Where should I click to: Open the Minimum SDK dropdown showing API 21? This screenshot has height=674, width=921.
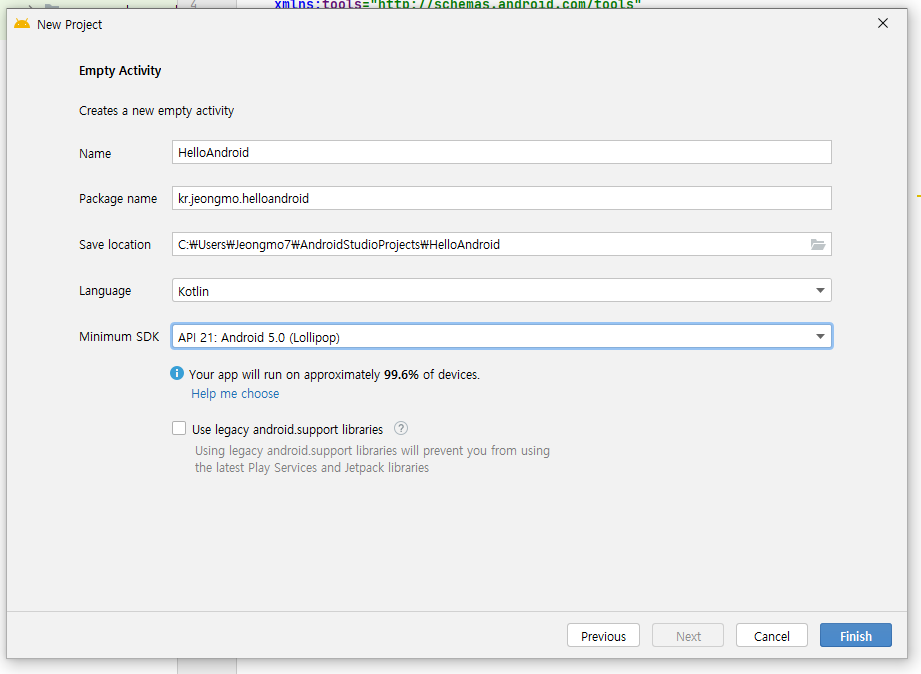tap(502, 337)
